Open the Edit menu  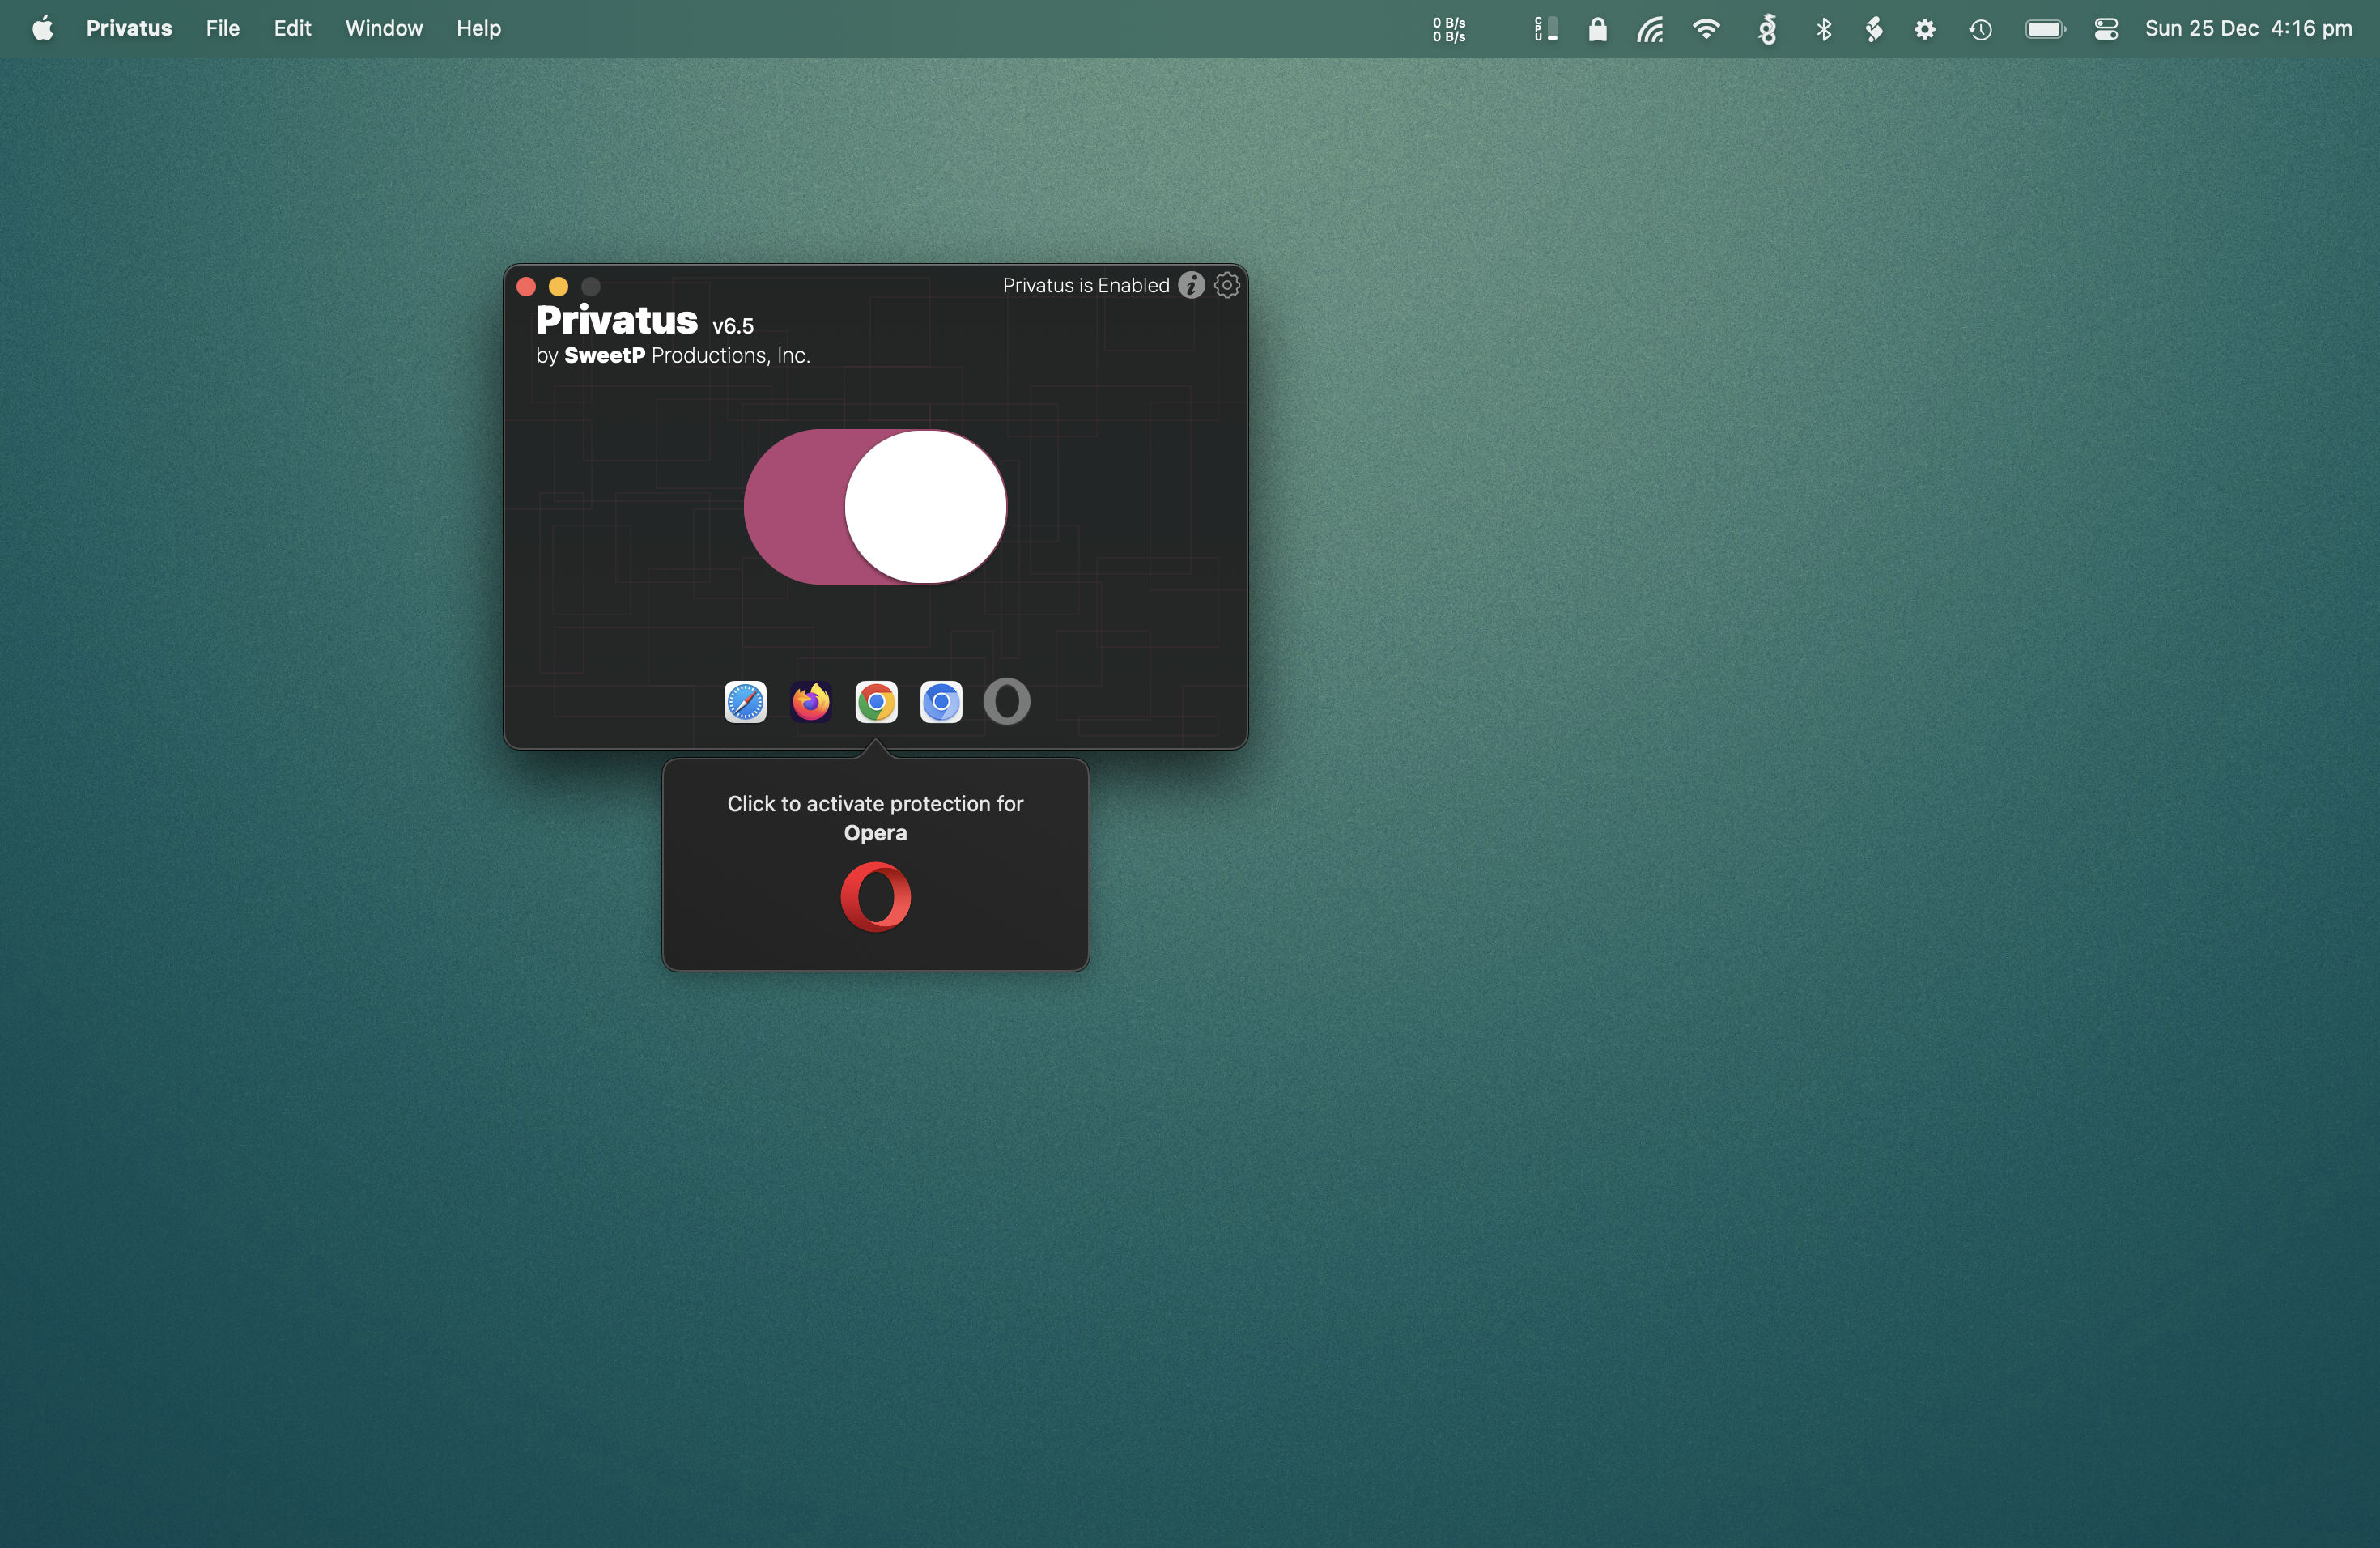293,28
